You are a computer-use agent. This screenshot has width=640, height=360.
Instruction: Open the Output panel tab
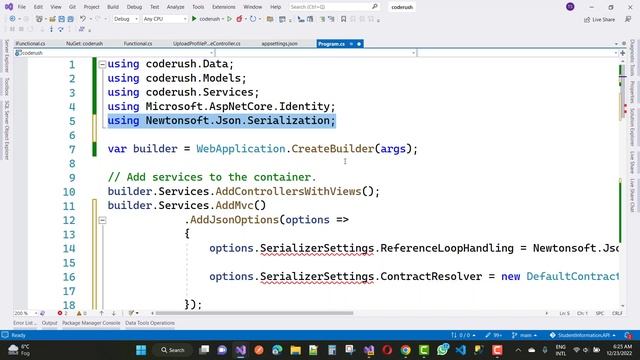pyautogui.click(x=49, y=323)
